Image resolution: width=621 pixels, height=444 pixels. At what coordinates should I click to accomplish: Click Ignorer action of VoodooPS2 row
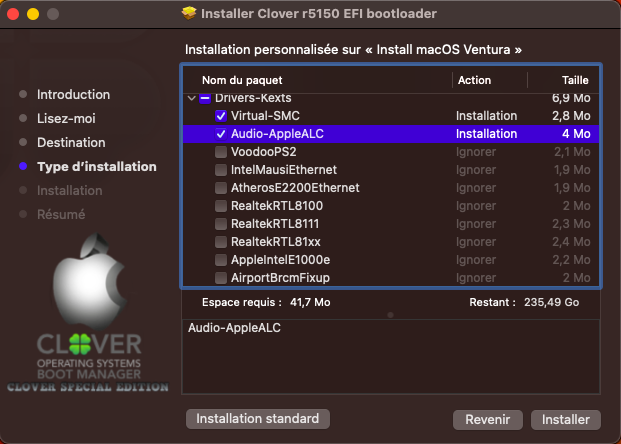coord(476,152)
